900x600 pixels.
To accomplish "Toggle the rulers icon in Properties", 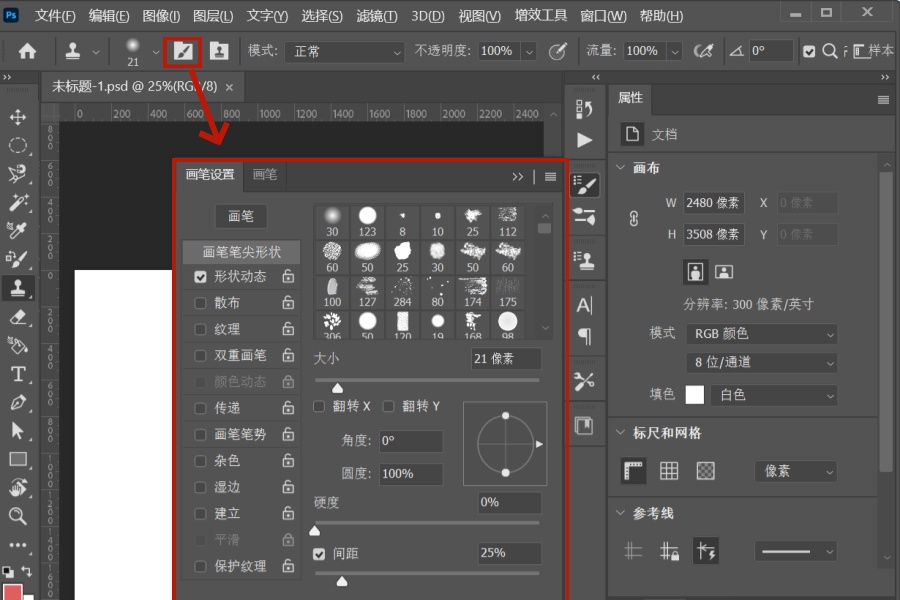I will point(634,471).
